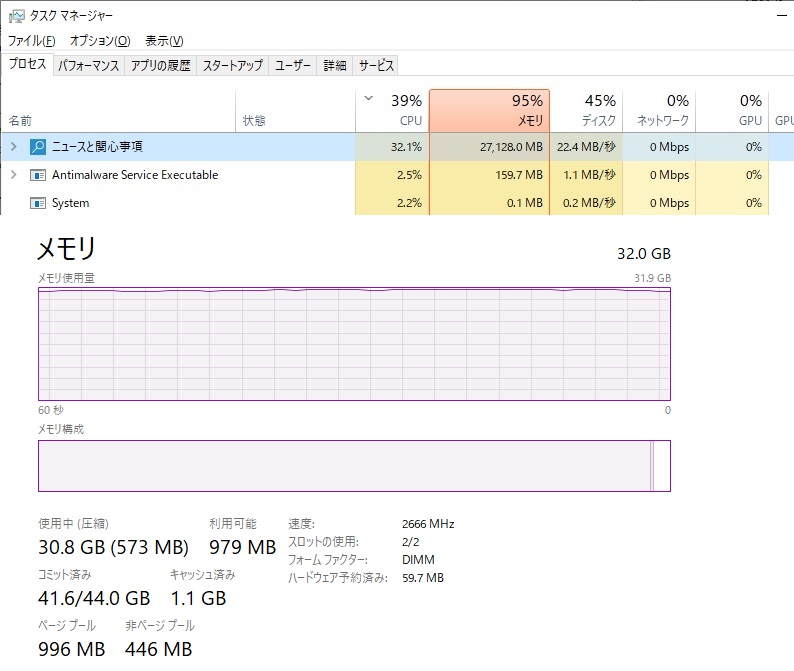Go to the ユーザー tab
This screenshot has width=794, height=671.
coord(293,66)
